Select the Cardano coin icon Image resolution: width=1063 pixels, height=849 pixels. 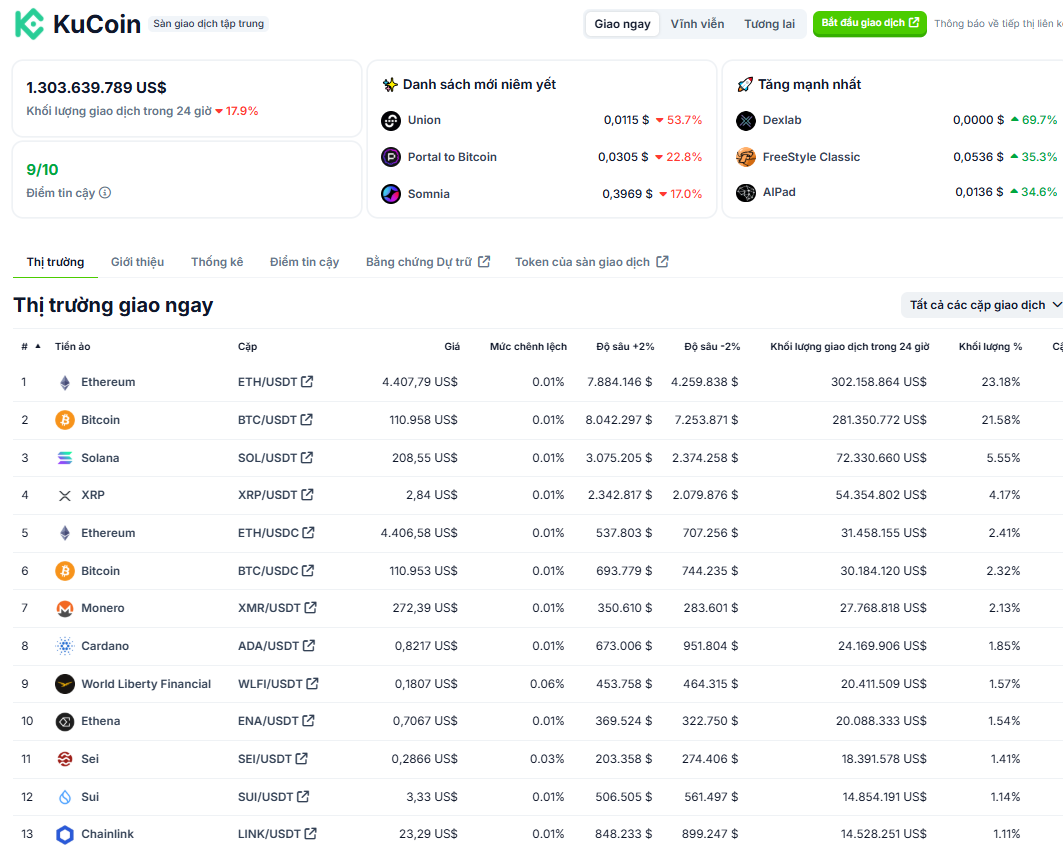[65, 645]
